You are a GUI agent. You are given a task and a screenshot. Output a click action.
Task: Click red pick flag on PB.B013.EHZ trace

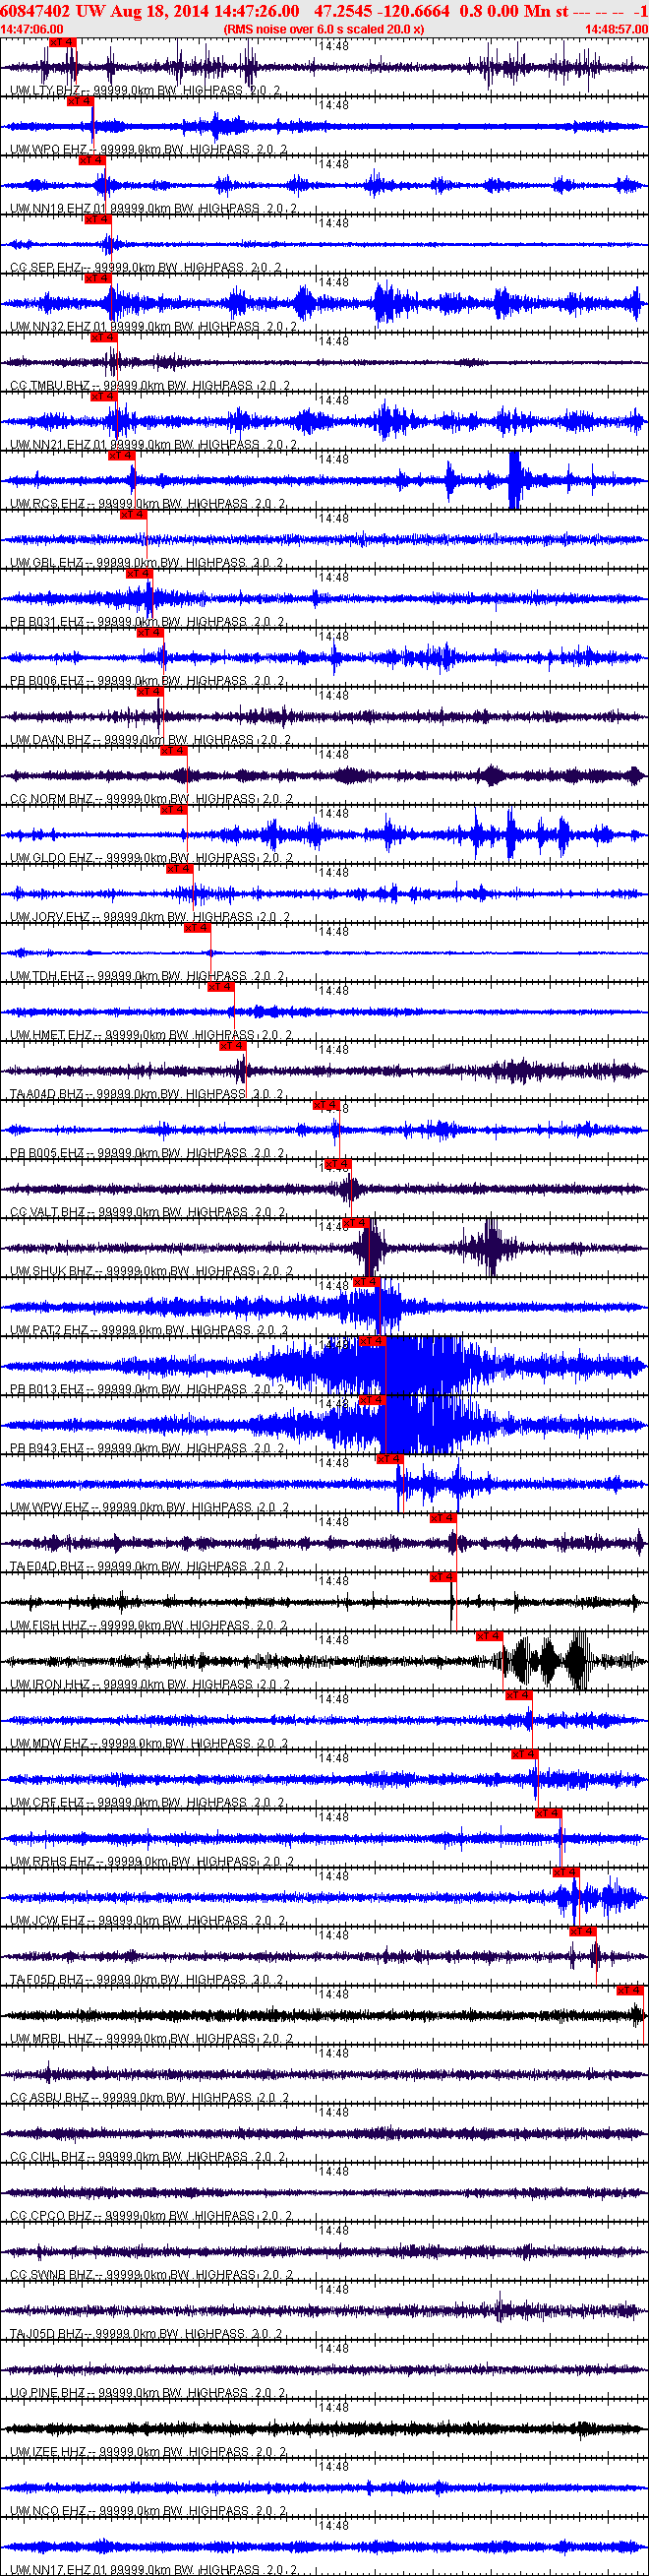372,1341
